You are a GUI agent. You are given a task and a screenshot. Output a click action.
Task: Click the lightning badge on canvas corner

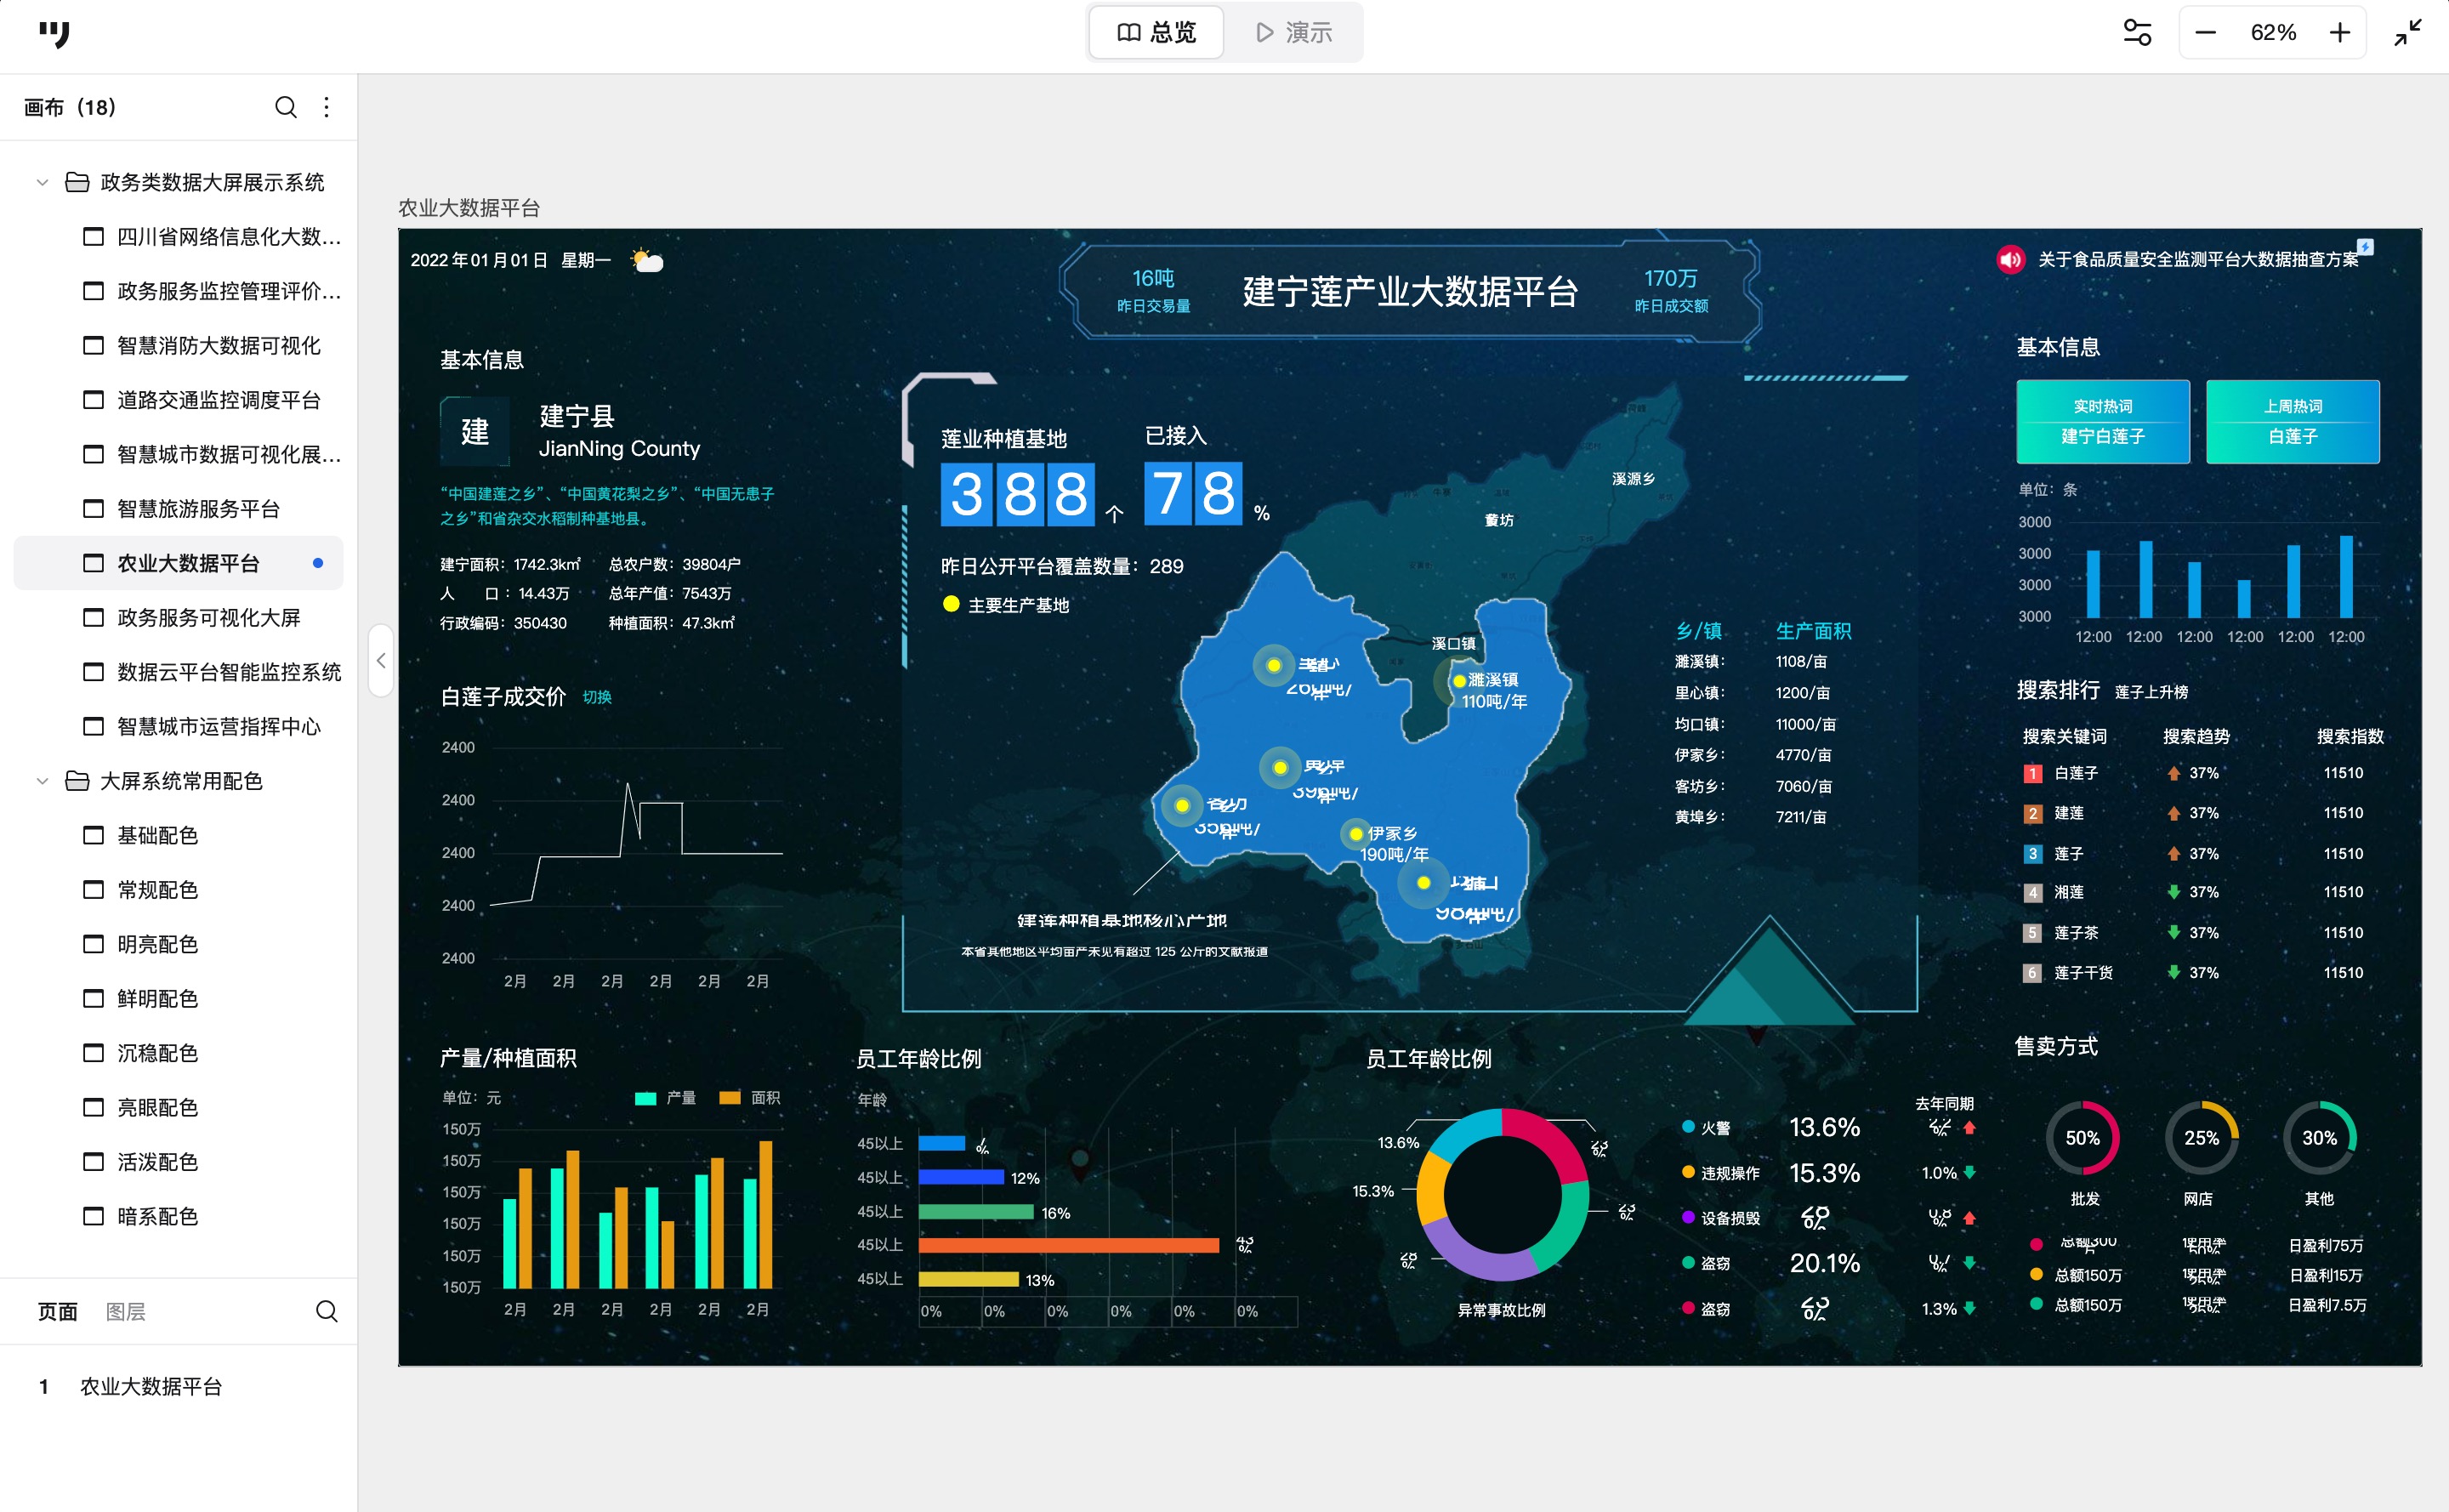point(2365,246)
